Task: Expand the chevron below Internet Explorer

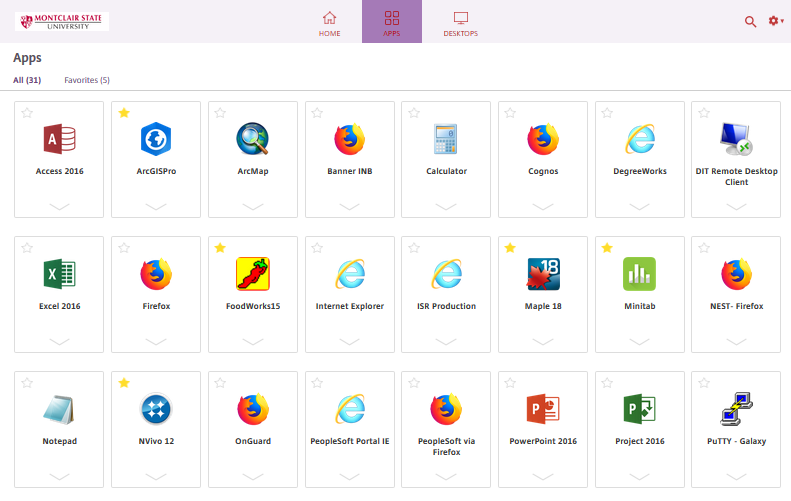Action: 350,341
